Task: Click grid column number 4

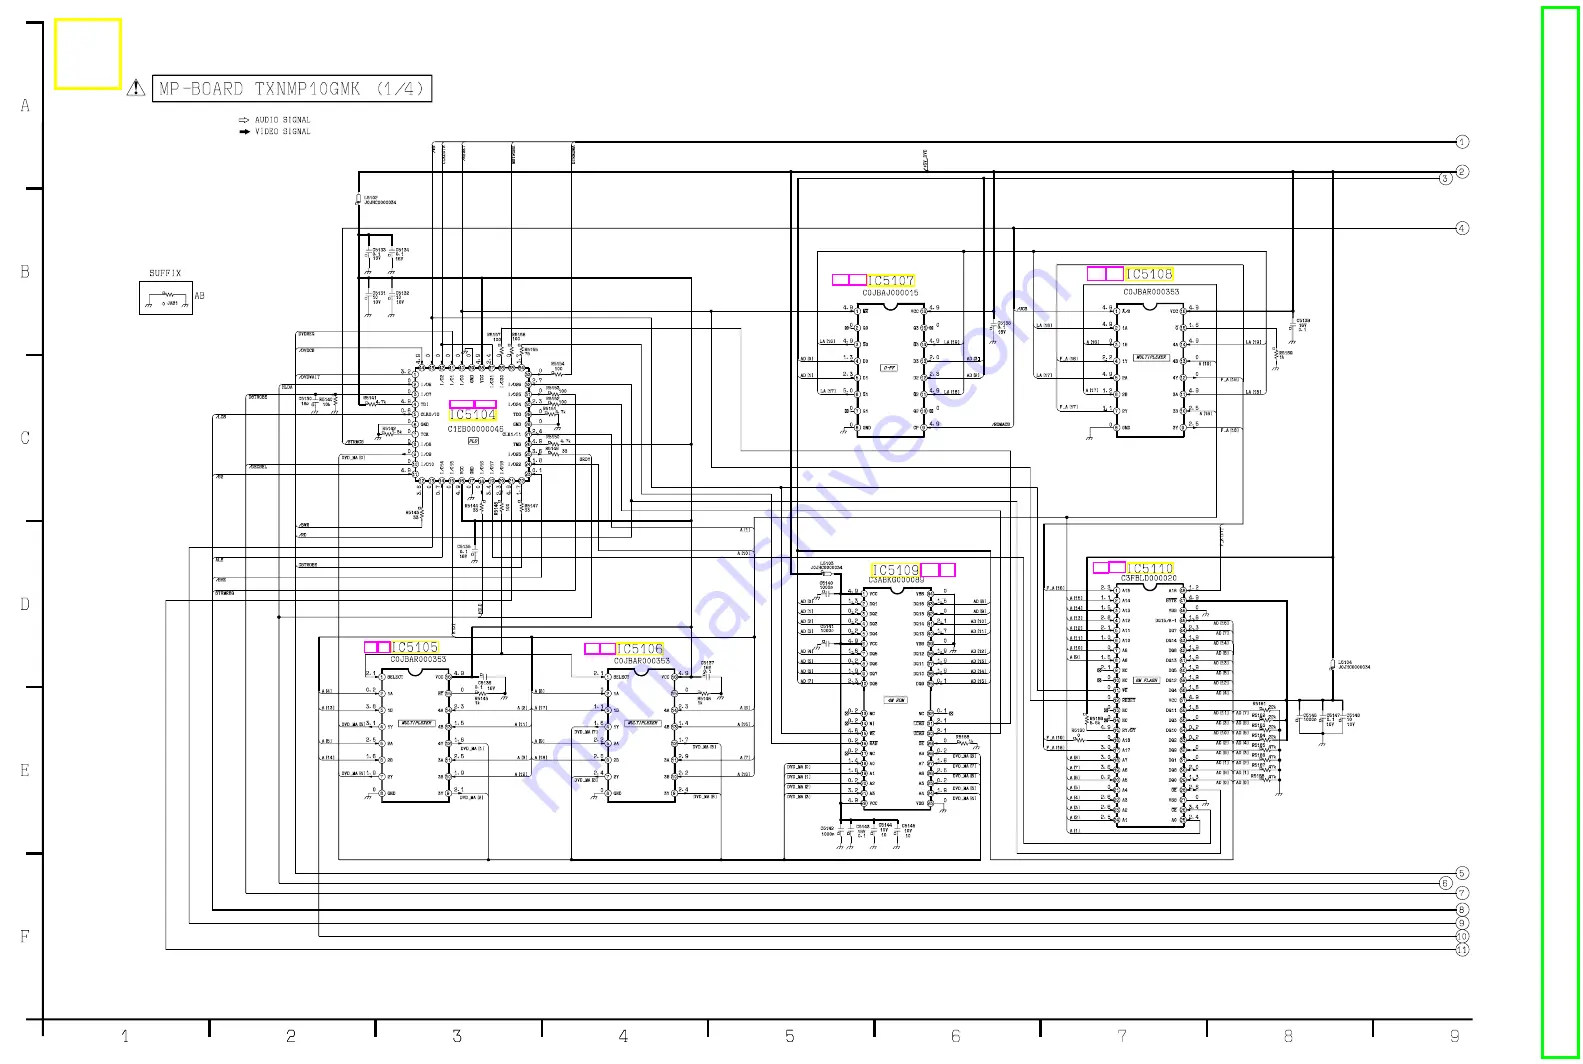Action: pyautogui.click(x=623, y=1037)
